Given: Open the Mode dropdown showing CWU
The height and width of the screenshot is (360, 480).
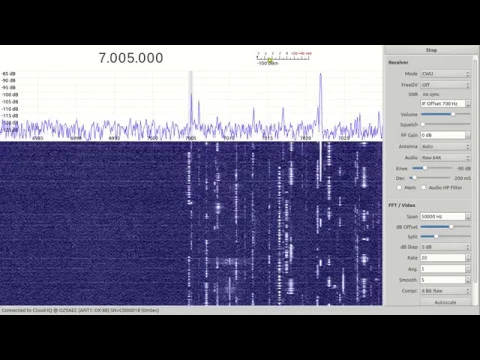Looking at the screenshot, I should [445, 74].
